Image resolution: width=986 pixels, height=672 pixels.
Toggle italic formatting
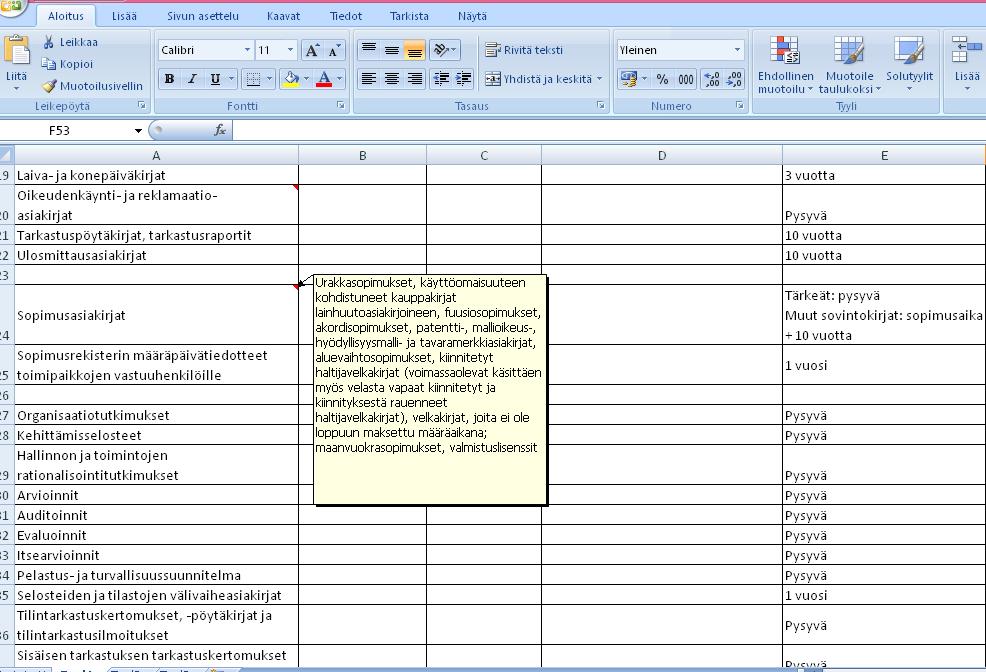point(192,79)
